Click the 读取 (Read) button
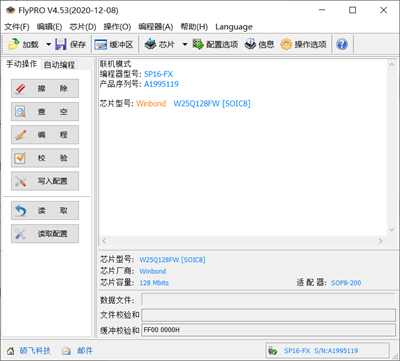 click(45, 210)
